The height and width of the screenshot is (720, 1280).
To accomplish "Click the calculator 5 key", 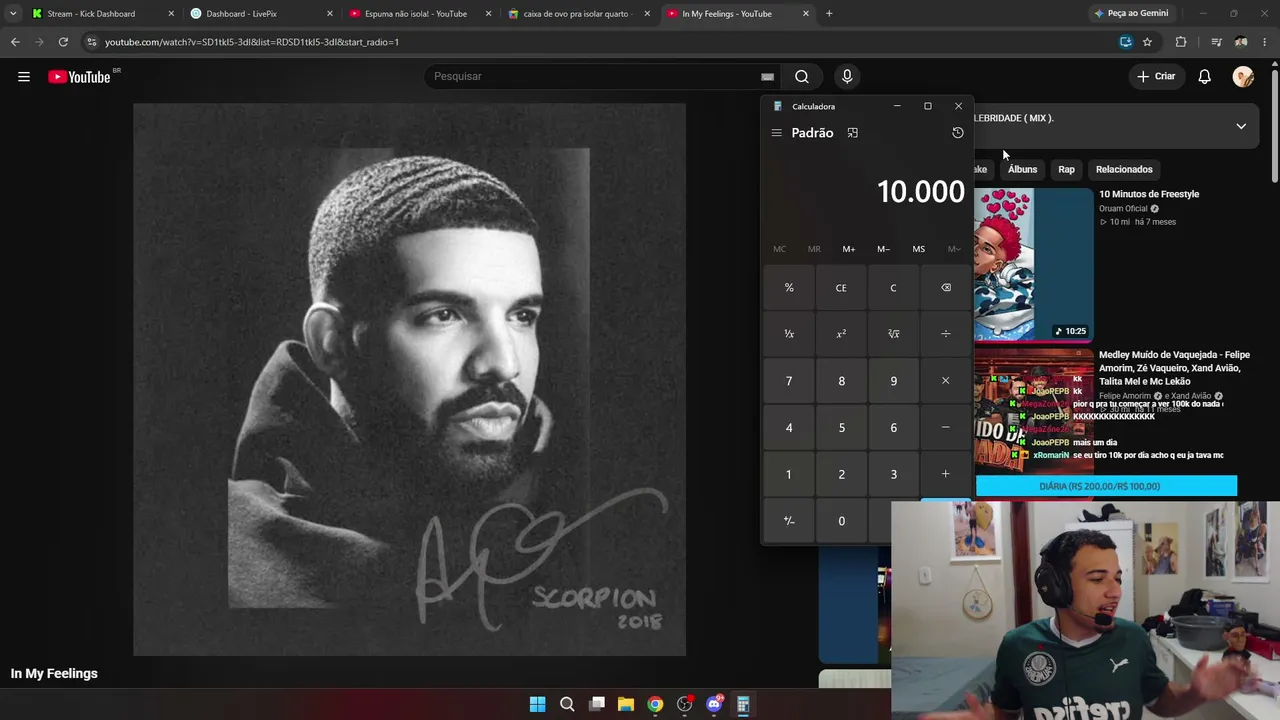I will click(x=841, y=428).
